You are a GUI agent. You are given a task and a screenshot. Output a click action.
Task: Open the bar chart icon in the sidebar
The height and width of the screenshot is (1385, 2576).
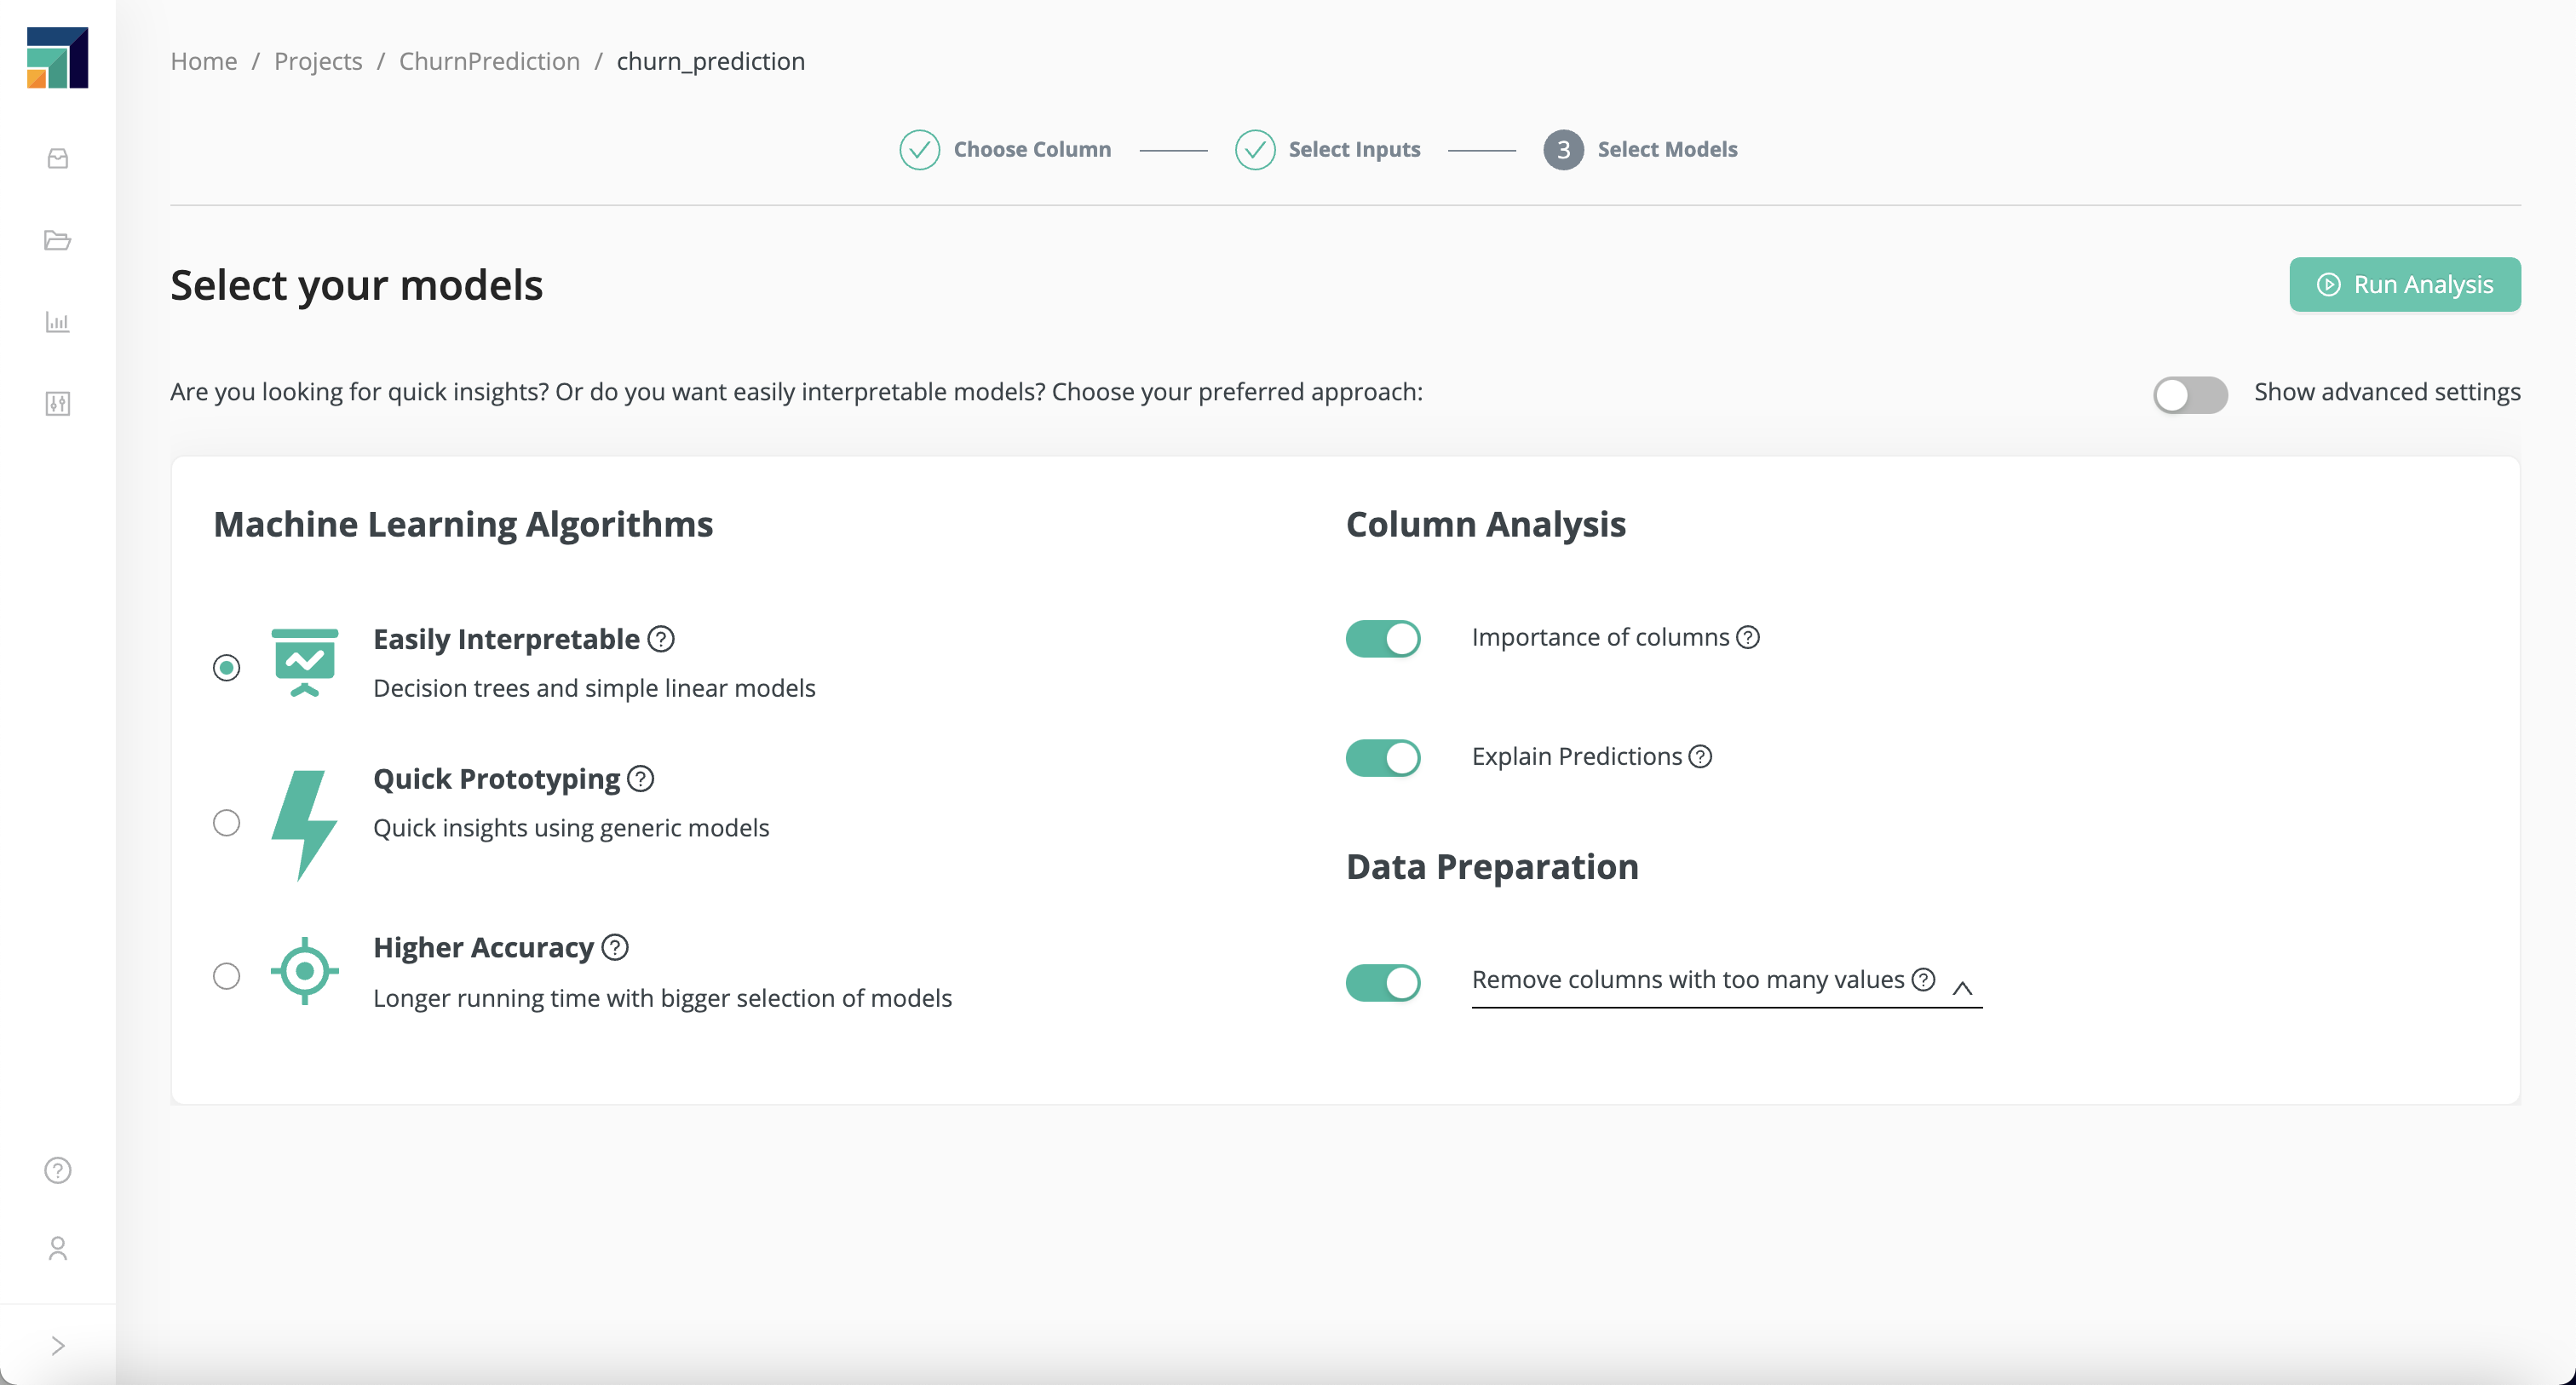tap(58, 322)
